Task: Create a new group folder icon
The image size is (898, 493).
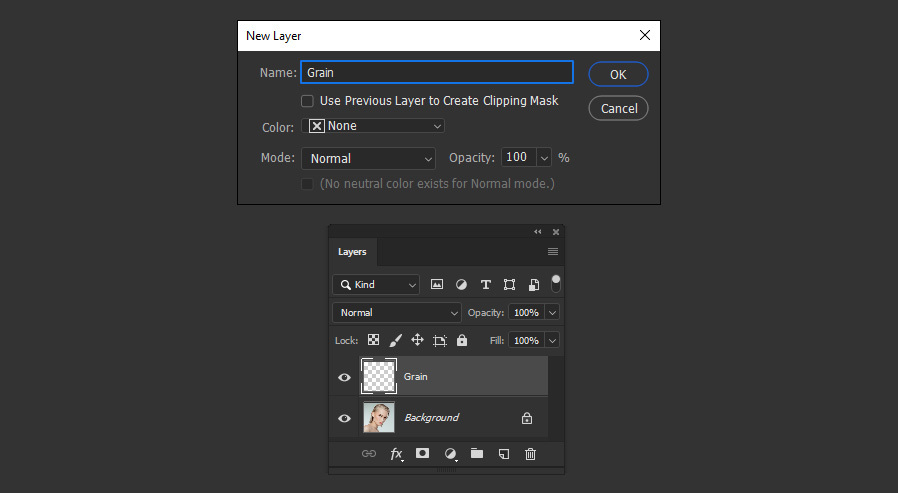Action: (x=476, y=453)
